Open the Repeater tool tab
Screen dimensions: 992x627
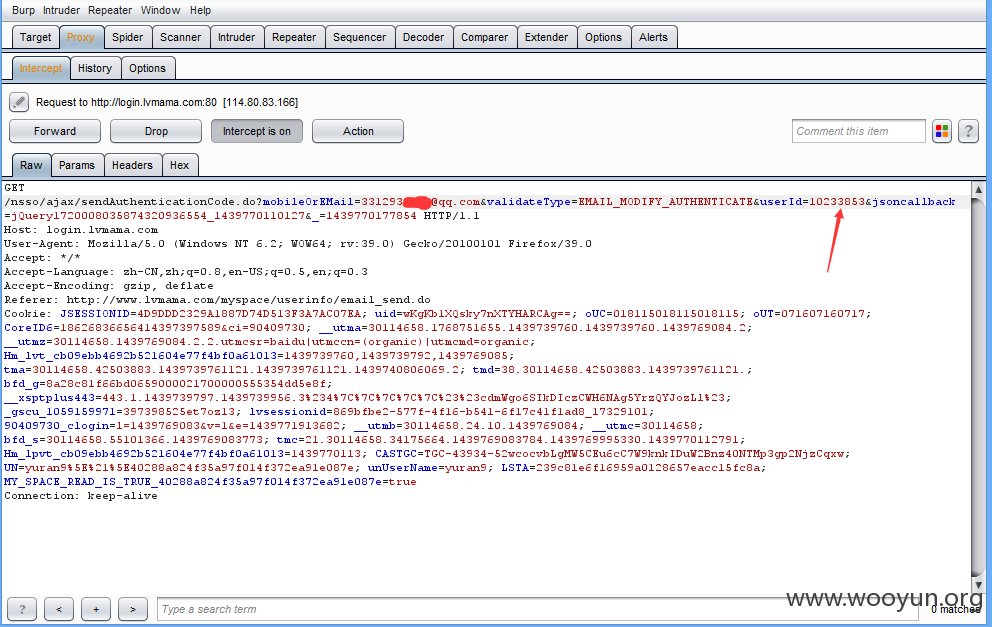(x=294, y=37)
